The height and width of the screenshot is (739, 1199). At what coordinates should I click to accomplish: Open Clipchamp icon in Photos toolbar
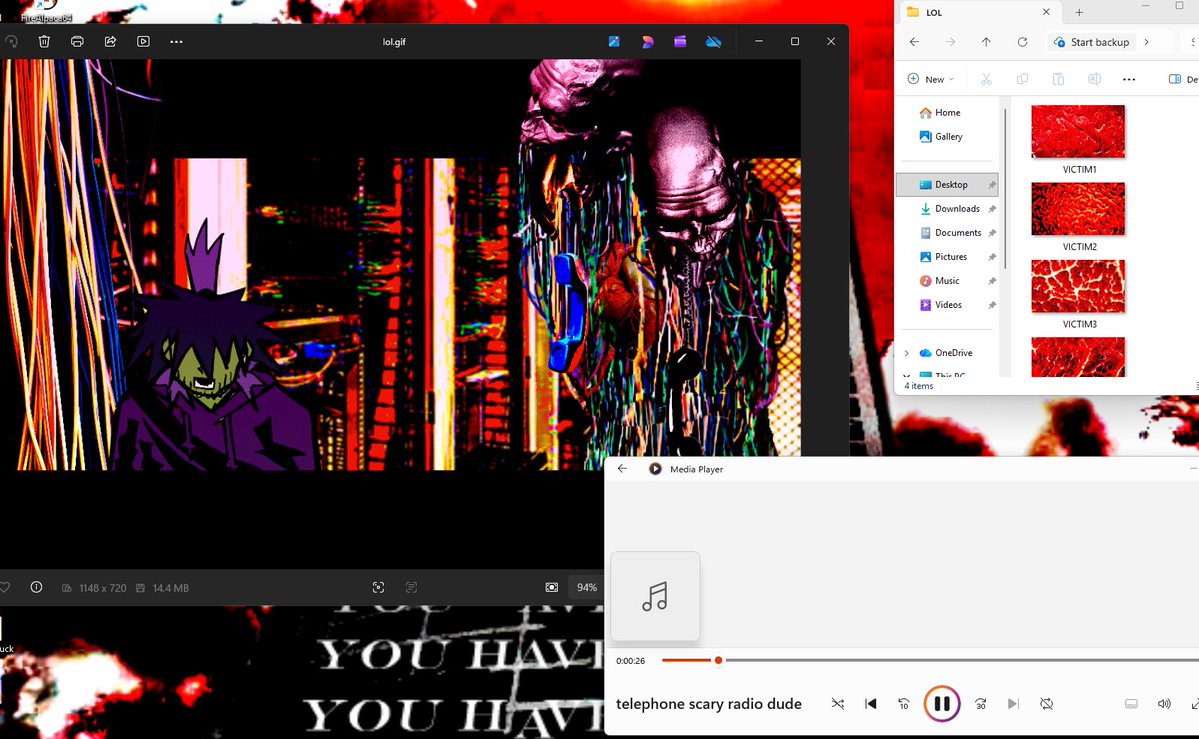[x=680, y=41]
